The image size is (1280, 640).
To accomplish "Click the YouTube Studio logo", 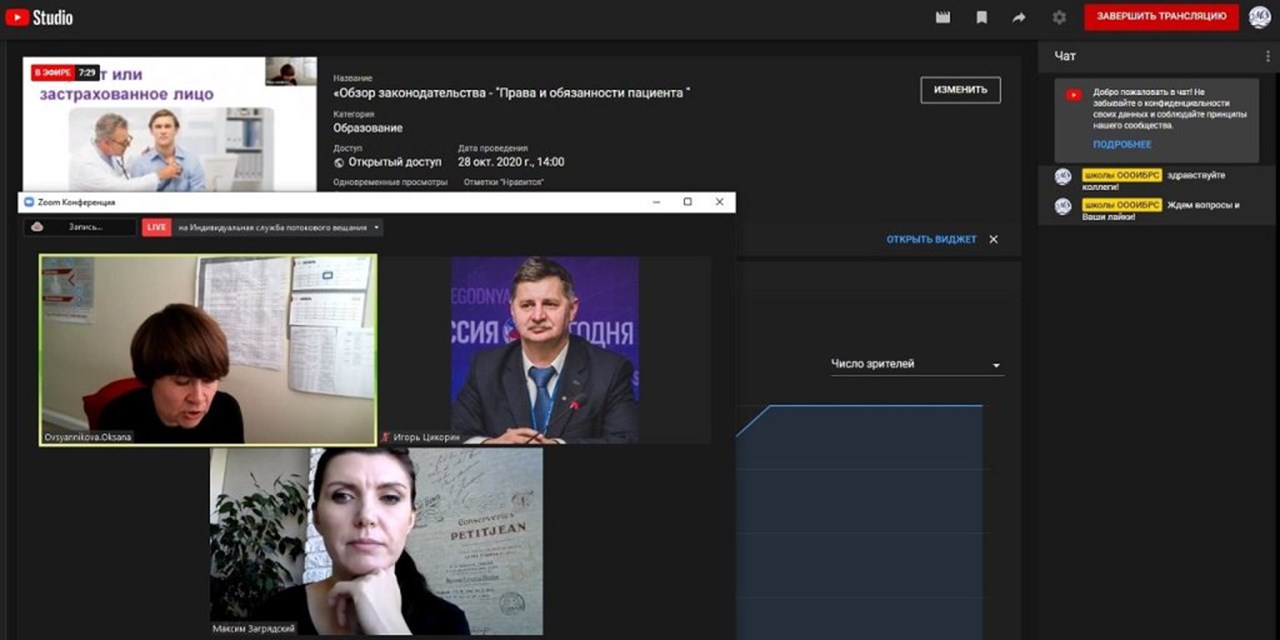I will click(x=40, y=17).
